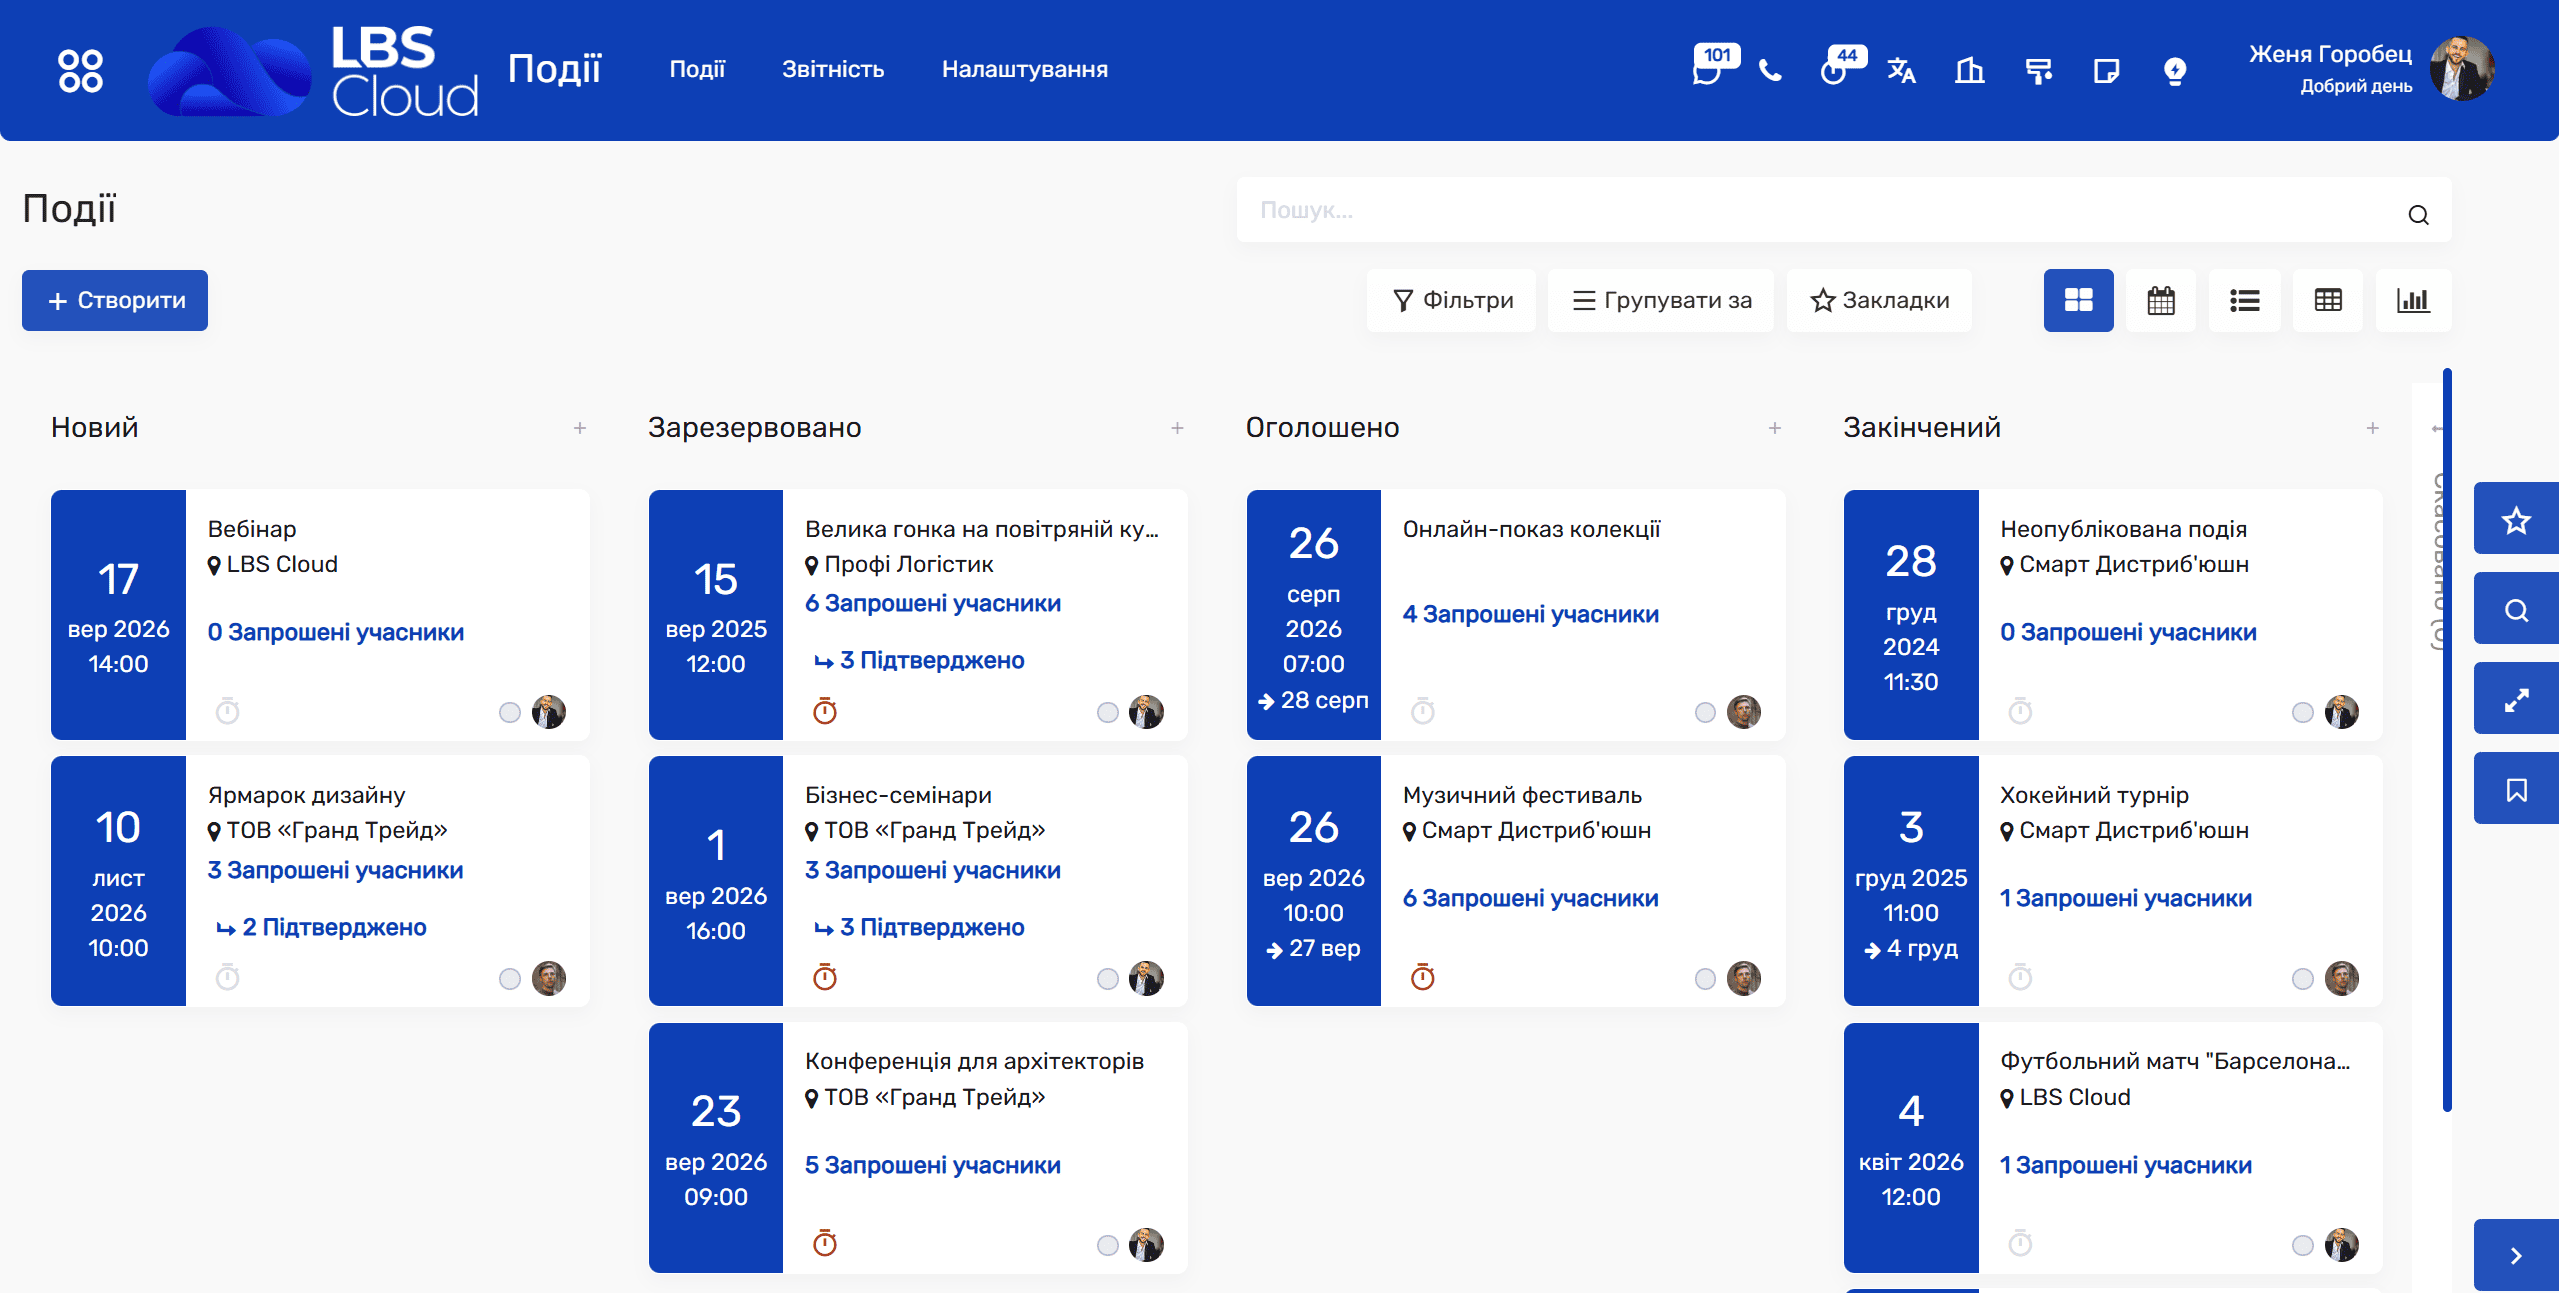
Task: Open Женя Горобец user profile menu
Action: point(2370,68)
